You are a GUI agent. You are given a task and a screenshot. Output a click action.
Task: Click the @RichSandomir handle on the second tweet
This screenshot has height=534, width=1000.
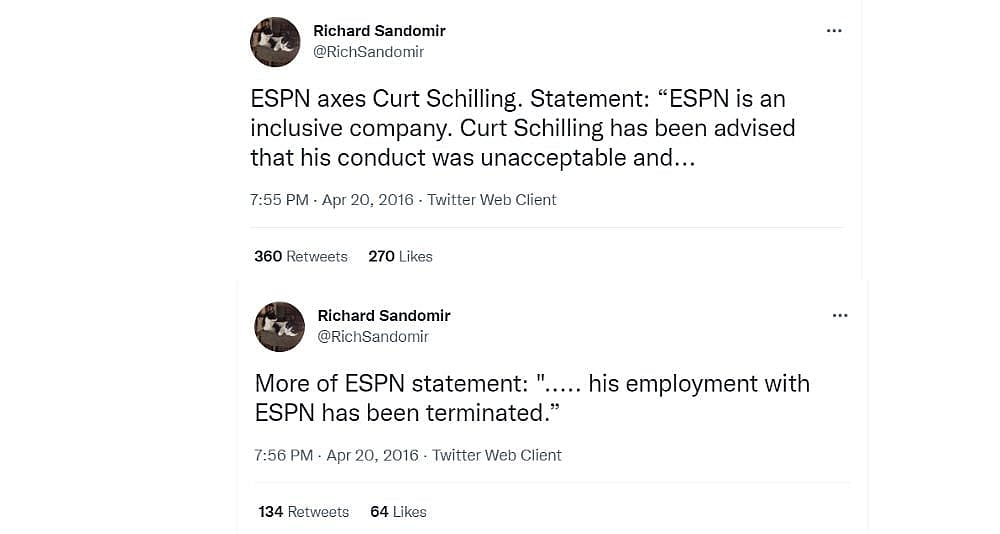click(373, 336)
